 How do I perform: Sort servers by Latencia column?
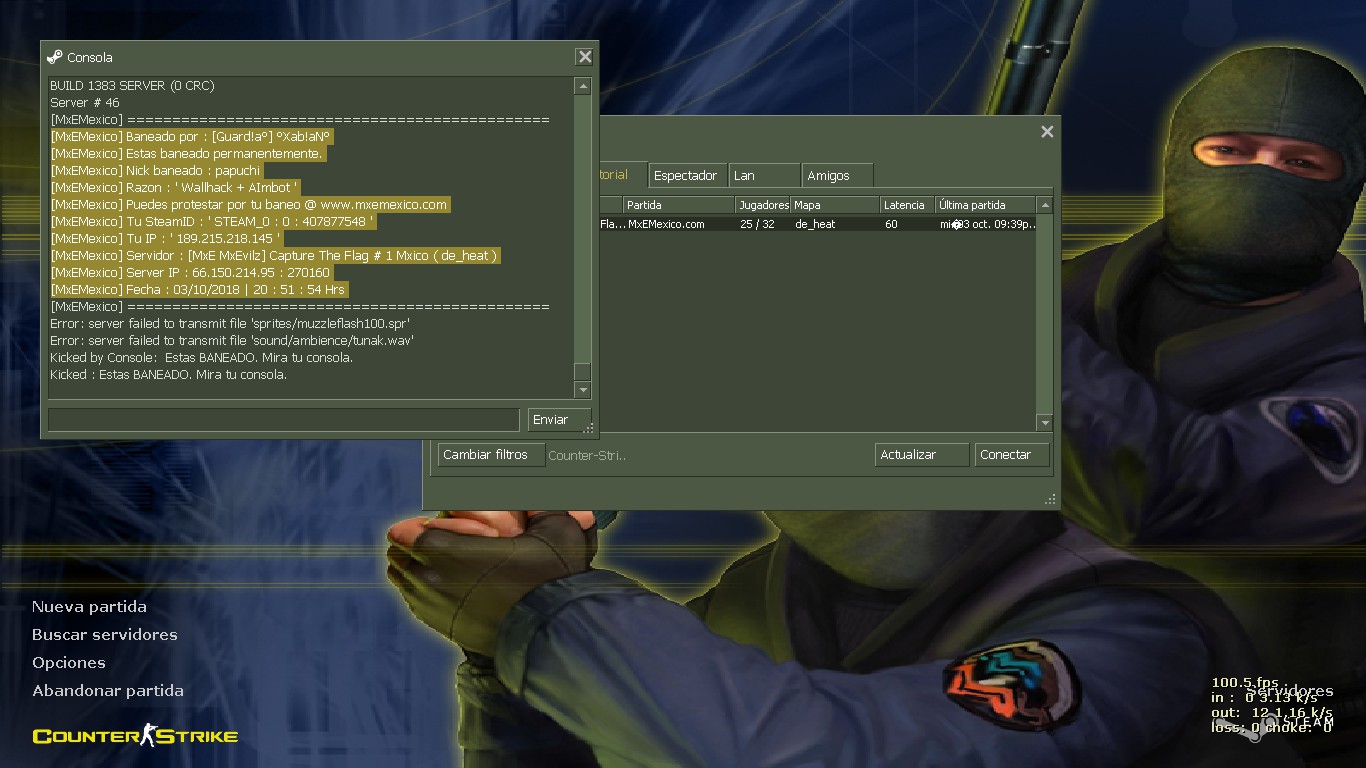coord(907,205)
